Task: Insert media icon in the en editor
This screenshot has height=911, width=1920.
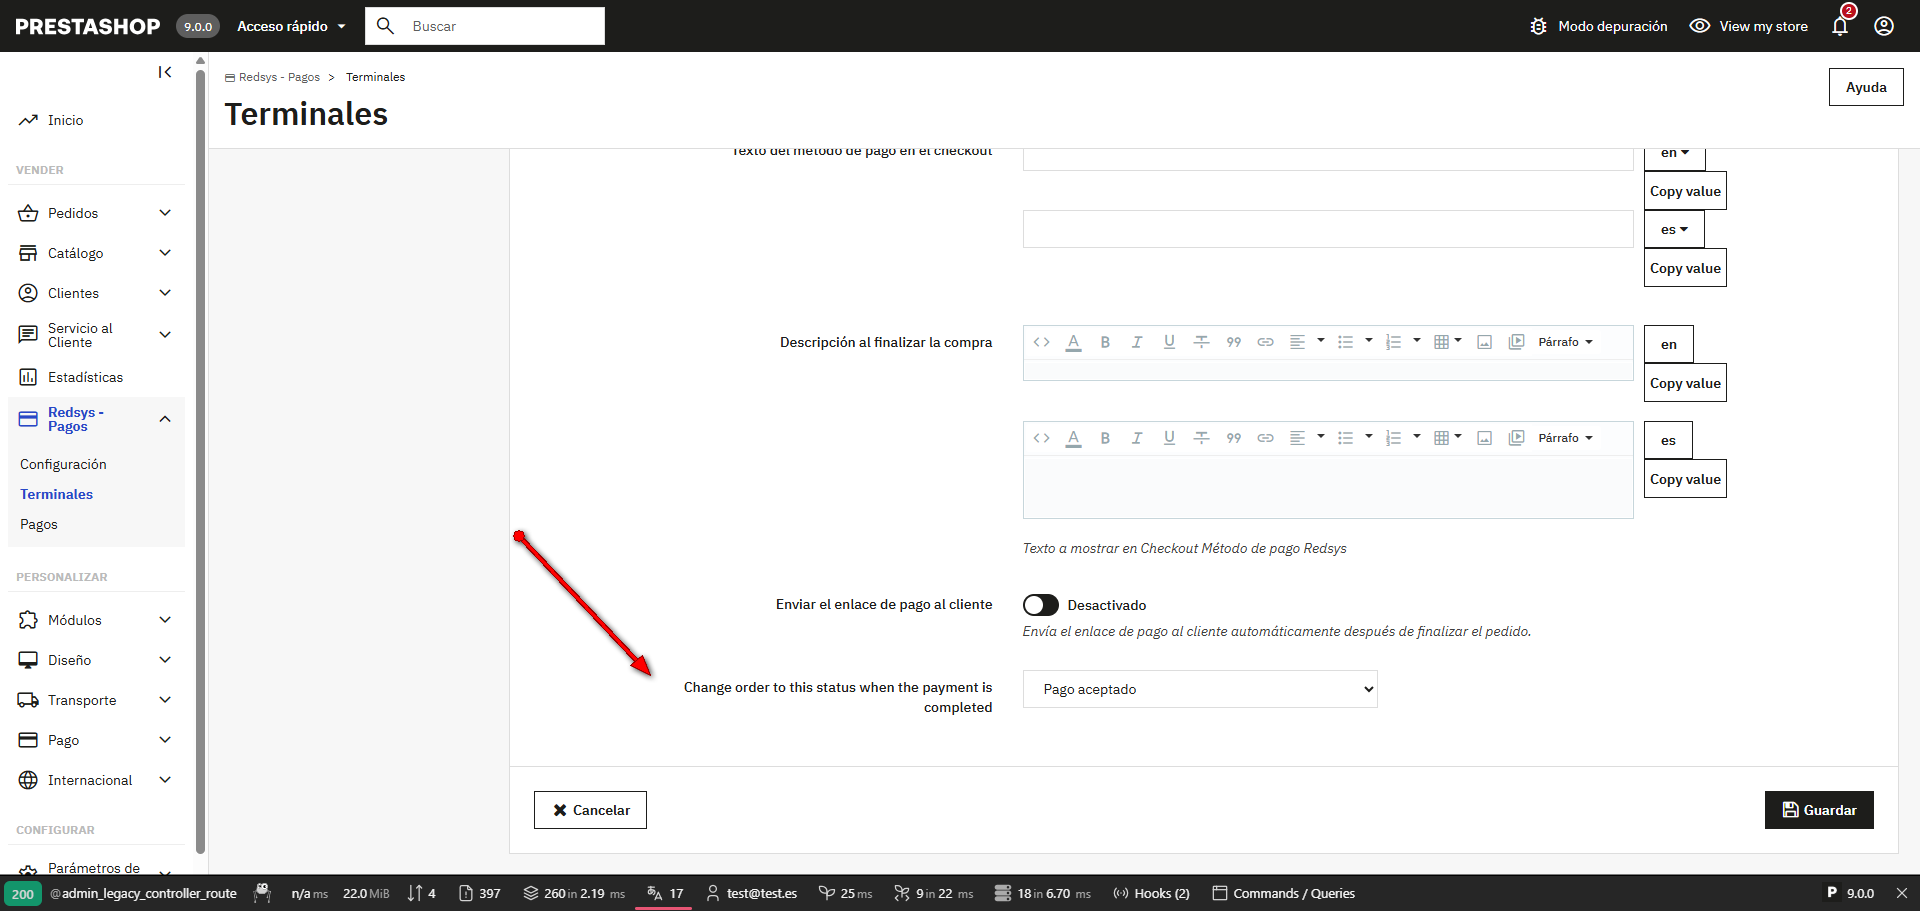Action: 1516,342
